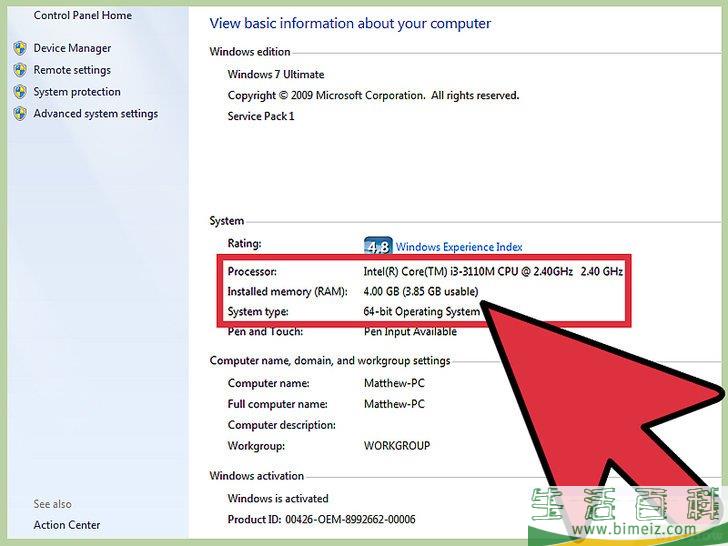Click the See also label

(x=52, y=504)
